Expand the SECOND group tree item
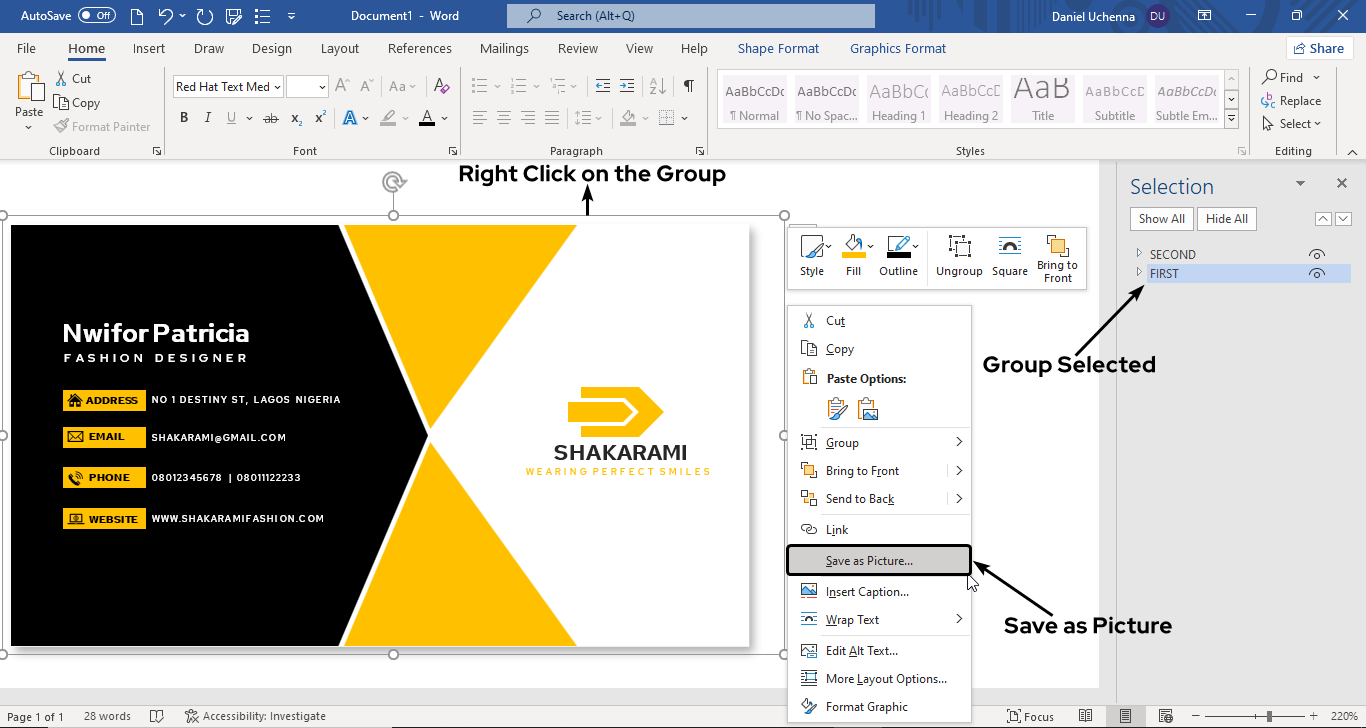Screen dimensions: 1366x728 1139,254
